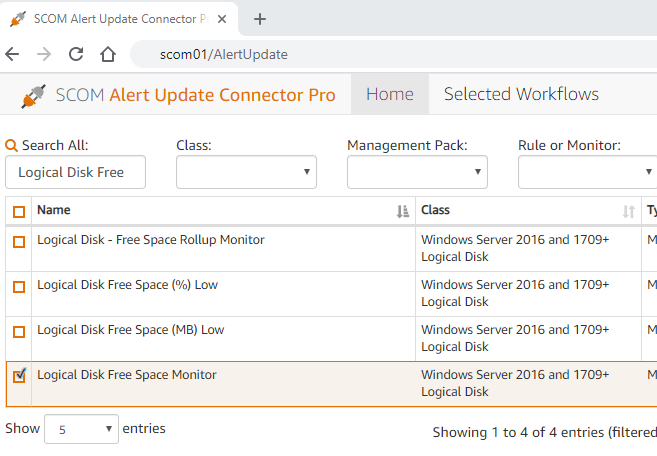
Task: Click Class cell of Free Space (MB) Low row
Action: point(528,338)
